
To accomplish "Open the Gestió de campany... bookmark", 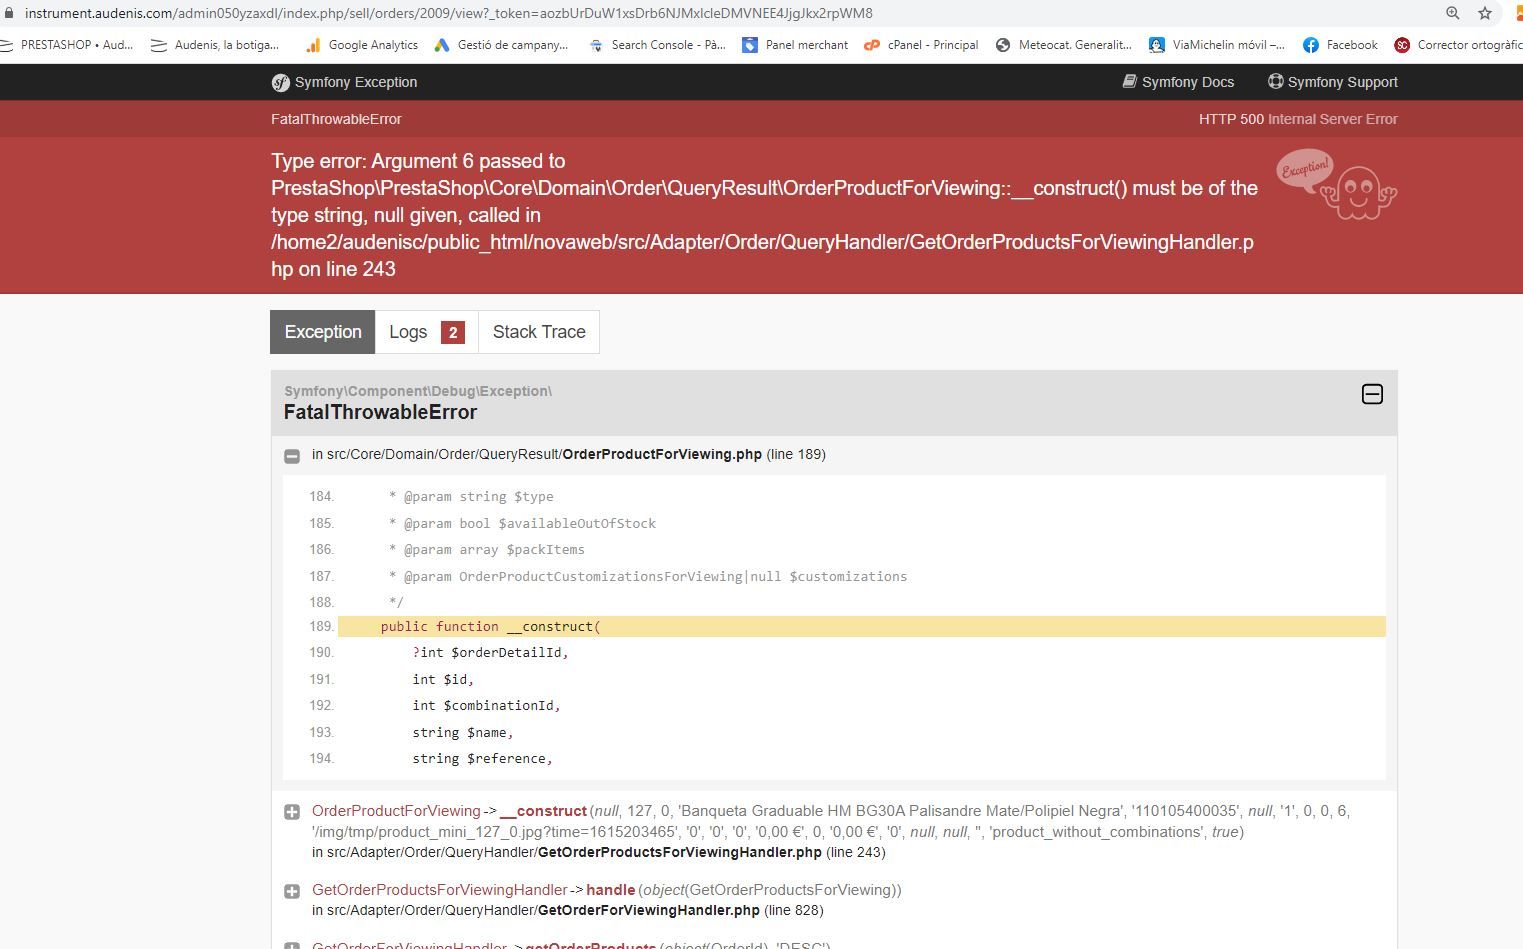I will [501, 45].
